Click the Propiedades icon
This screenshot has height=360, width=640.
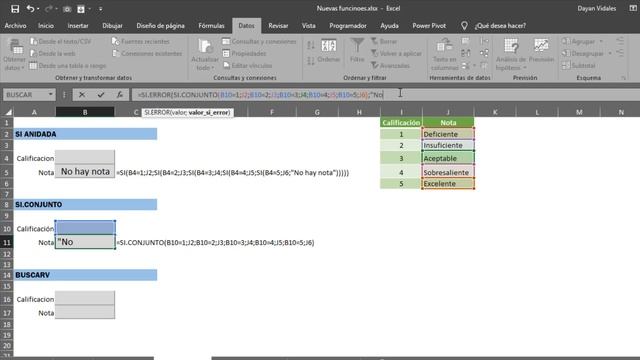coord(226,53)
